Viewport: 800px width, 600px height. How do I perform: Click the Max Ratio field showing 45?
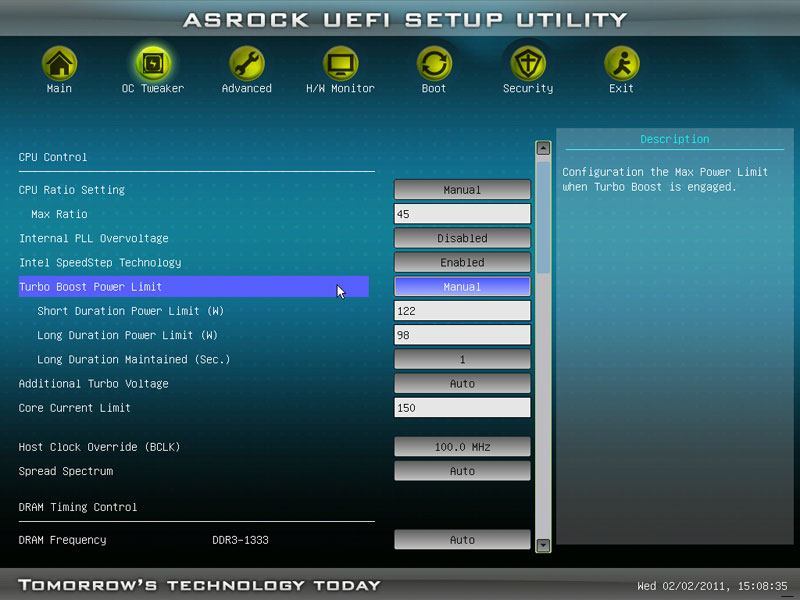click(x=462, y=214)
